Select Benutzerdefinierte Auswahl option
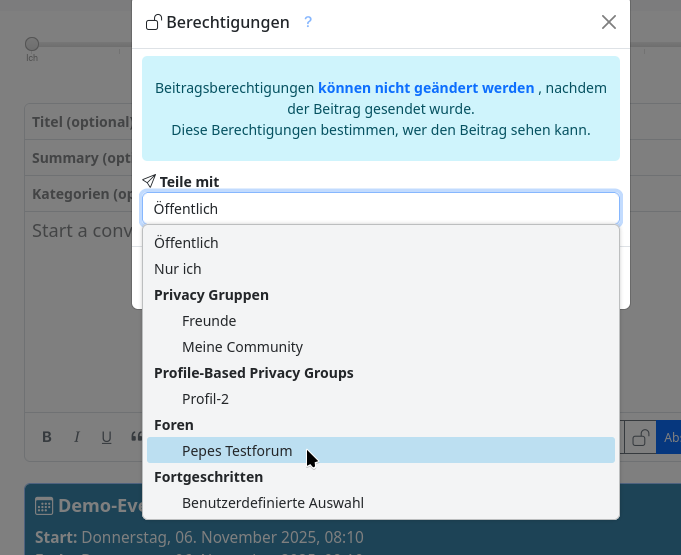This screenshot has height=555, width=681. [x=272, y=503]
